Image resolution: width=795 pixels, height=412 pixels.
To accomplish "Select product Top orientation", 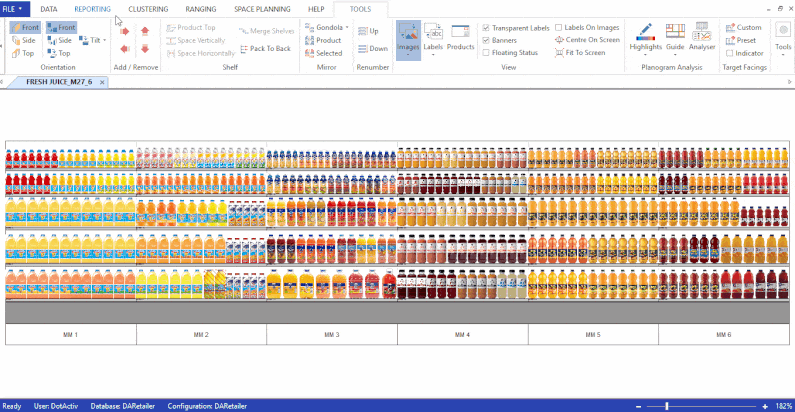I will tap(23, 53).
